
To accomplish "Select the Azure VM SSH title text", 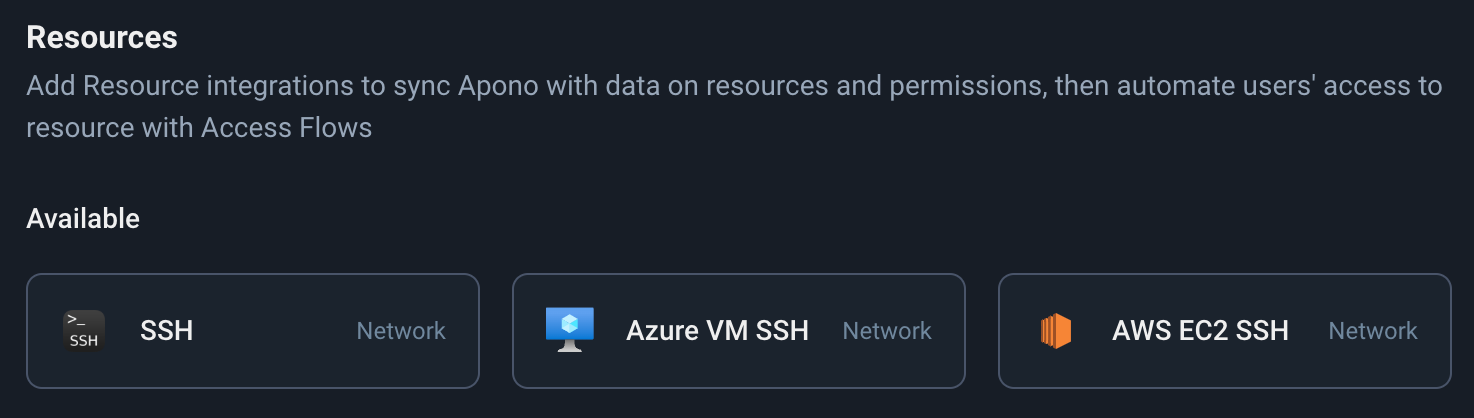I will tap(717, 331).
